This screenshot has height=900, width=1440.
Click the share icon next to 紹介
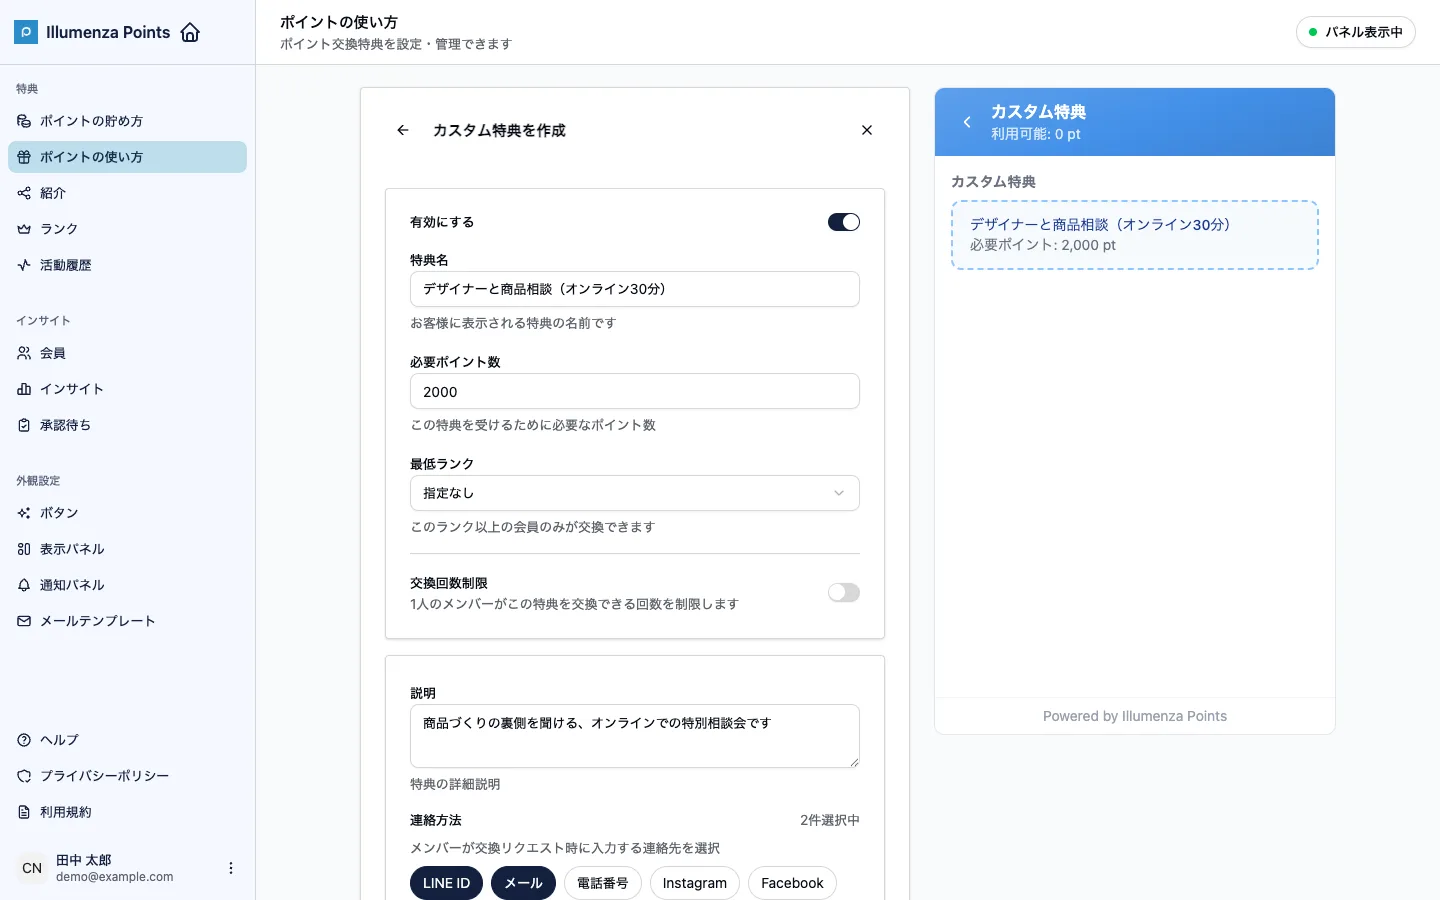click(x=24, y=193)
